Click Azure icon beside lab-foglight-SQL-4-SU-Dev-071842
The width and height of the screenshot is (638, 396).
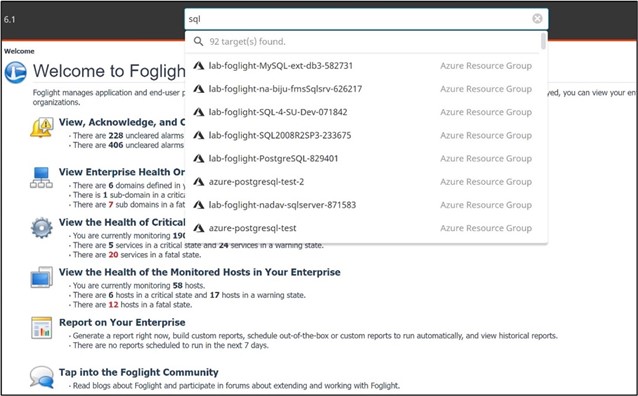click(x=199, y=112)
